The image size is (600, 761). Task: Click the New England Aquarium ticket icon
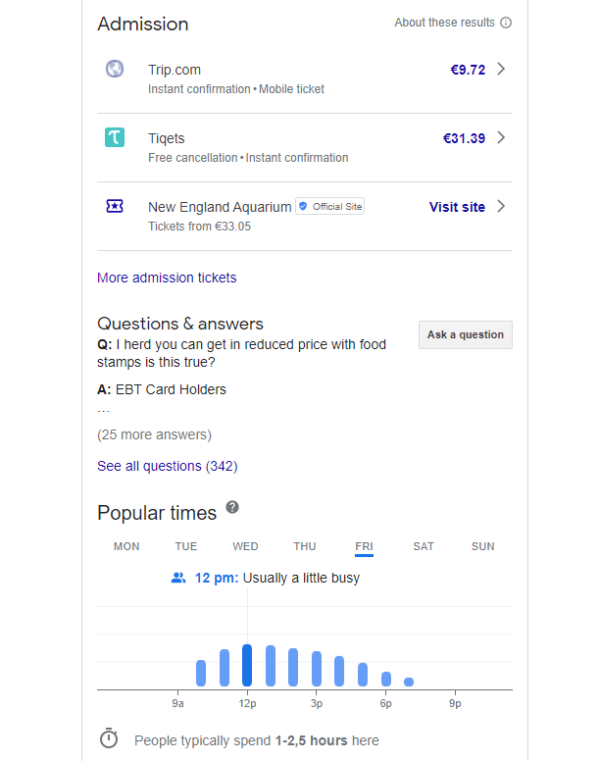[x=114, y=206]
